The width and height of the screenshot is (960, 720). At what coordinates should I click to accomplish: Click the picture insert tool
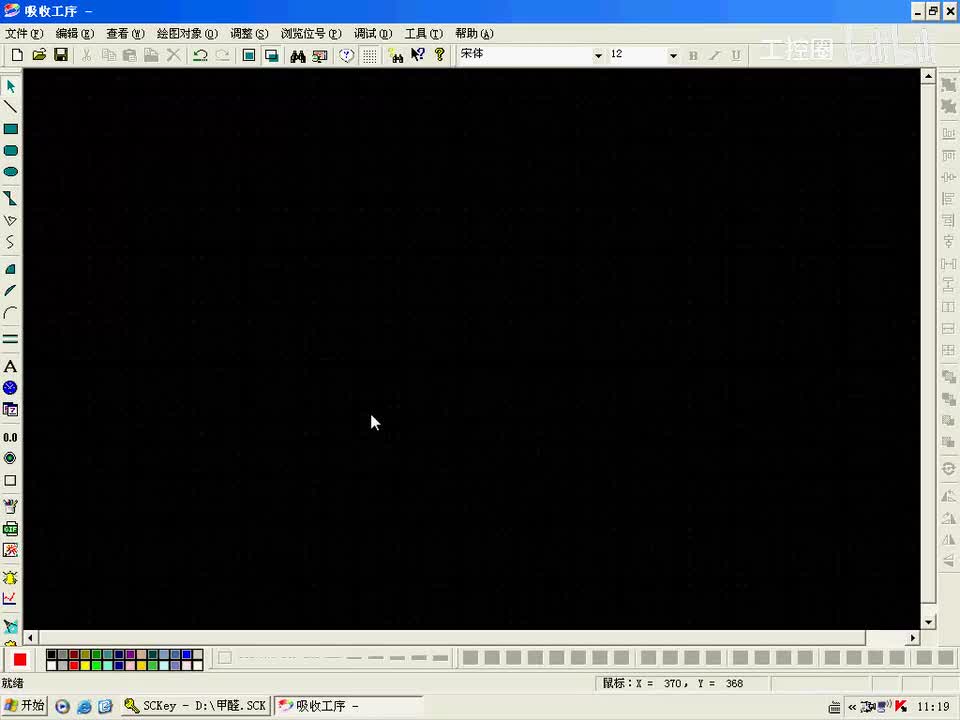(x=10, y=550)
